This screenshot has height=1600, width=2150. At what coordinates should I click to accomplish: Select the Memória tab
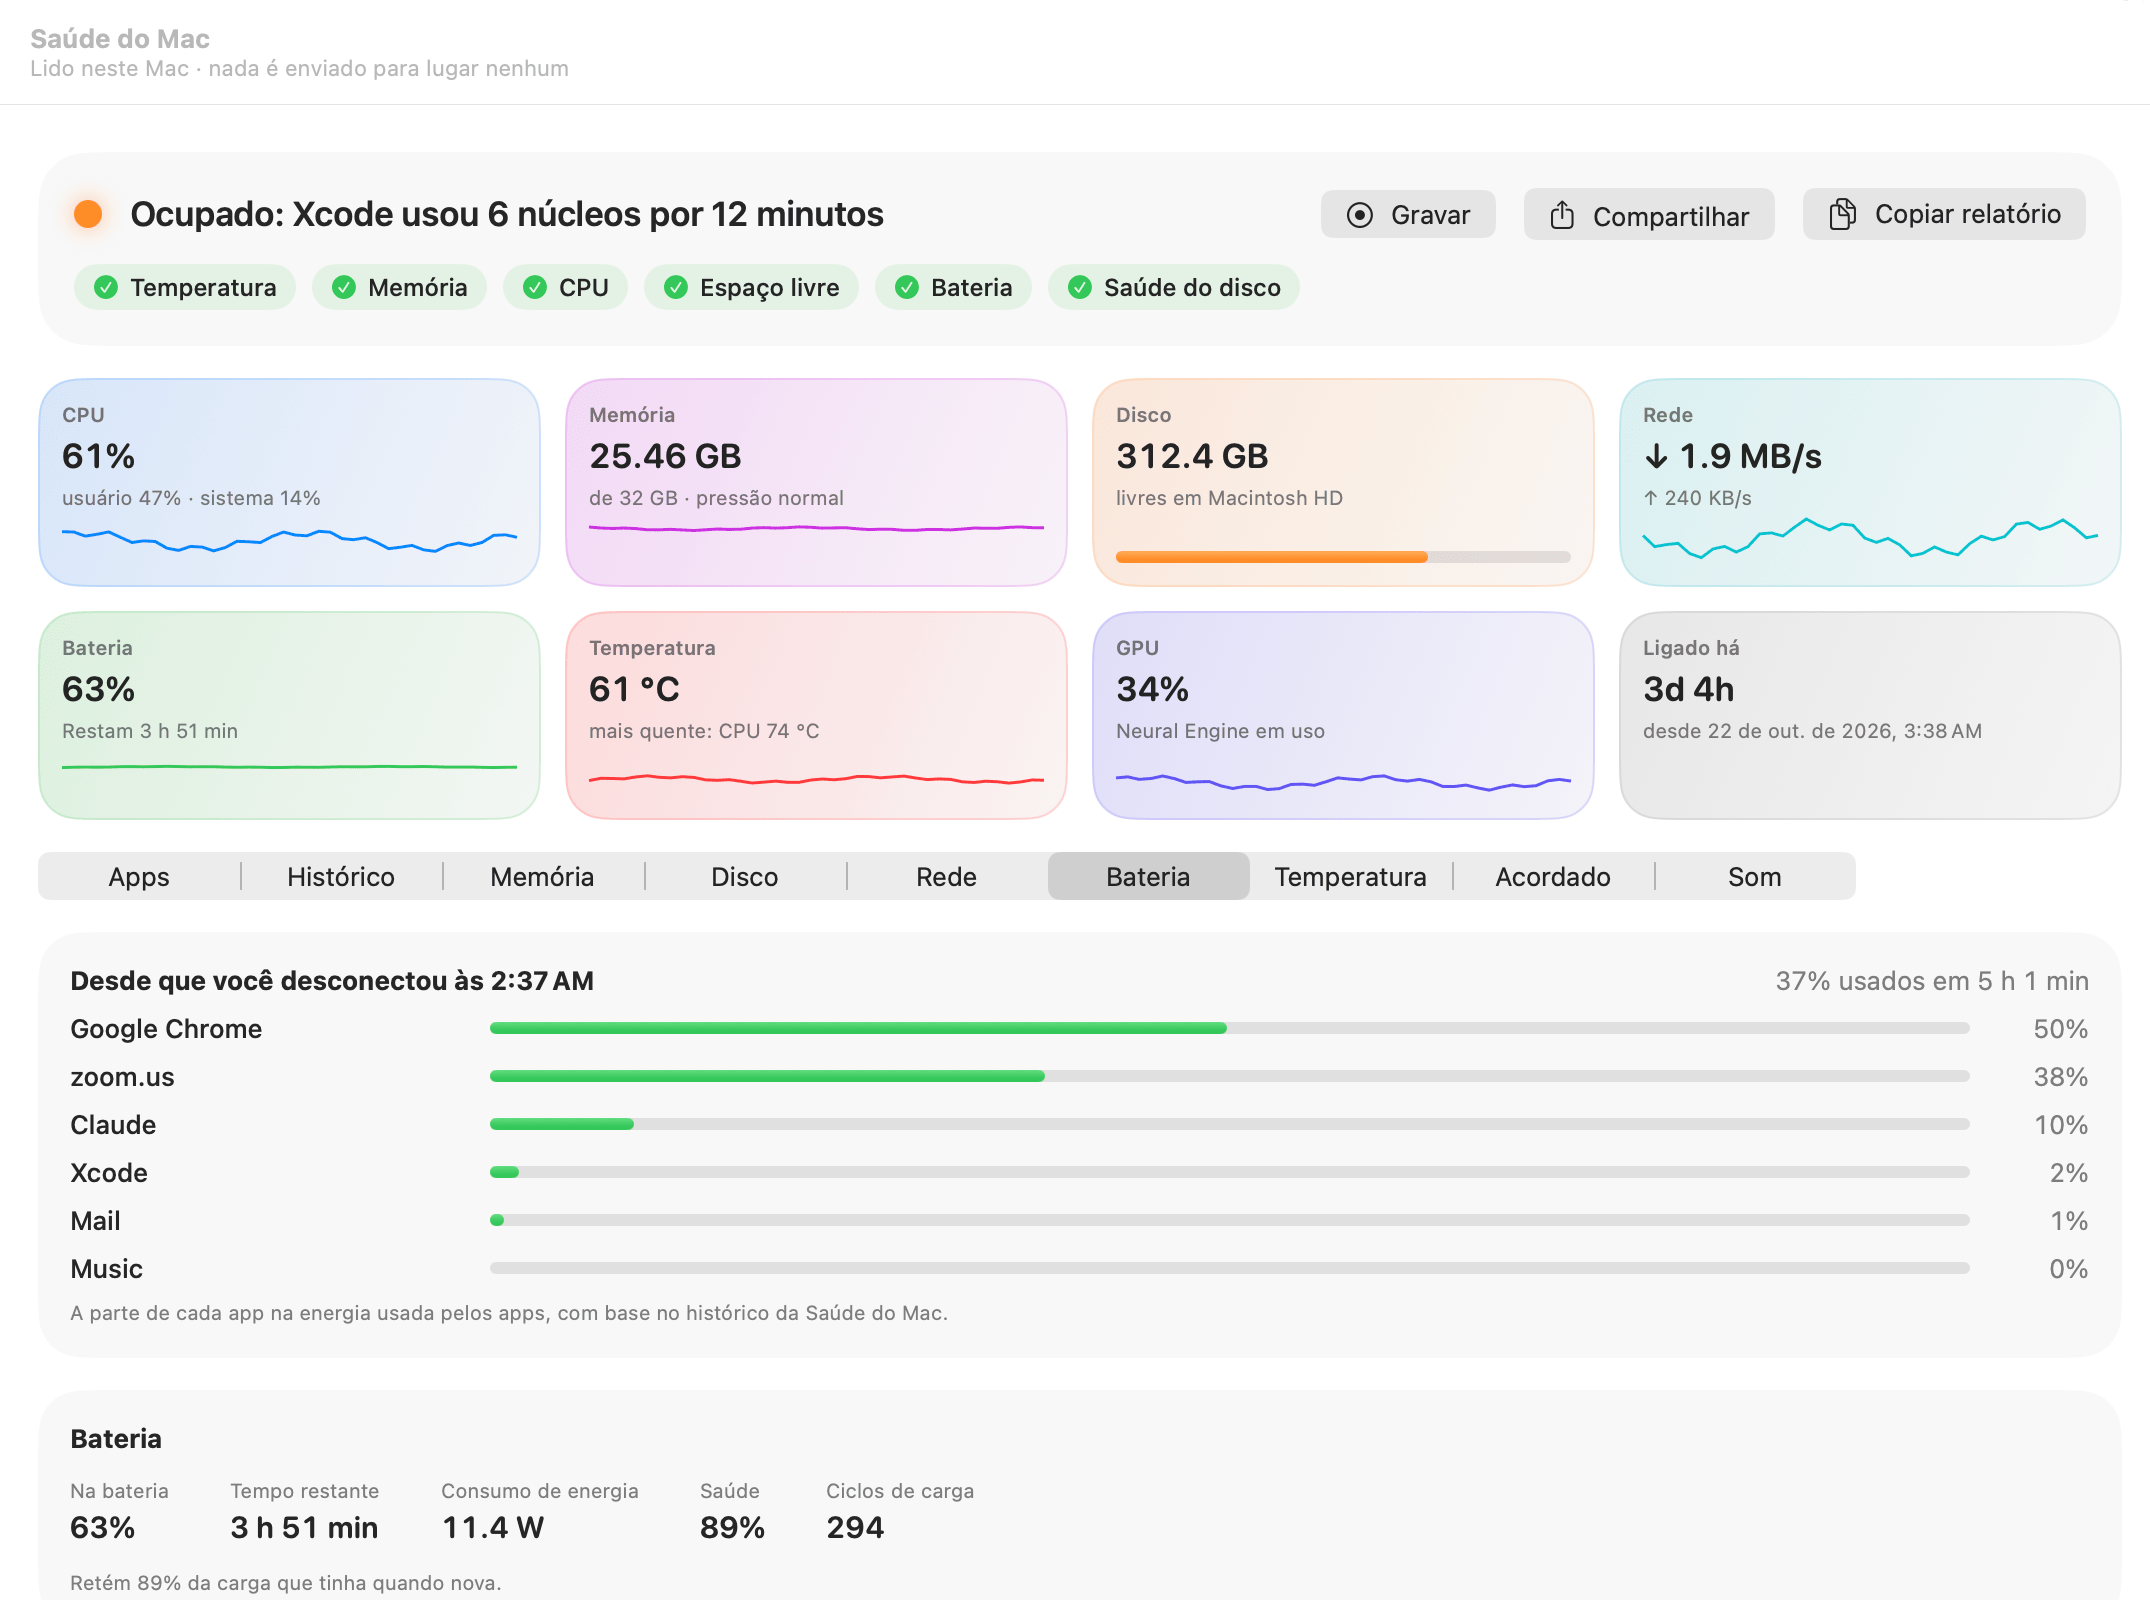(542, 877)
